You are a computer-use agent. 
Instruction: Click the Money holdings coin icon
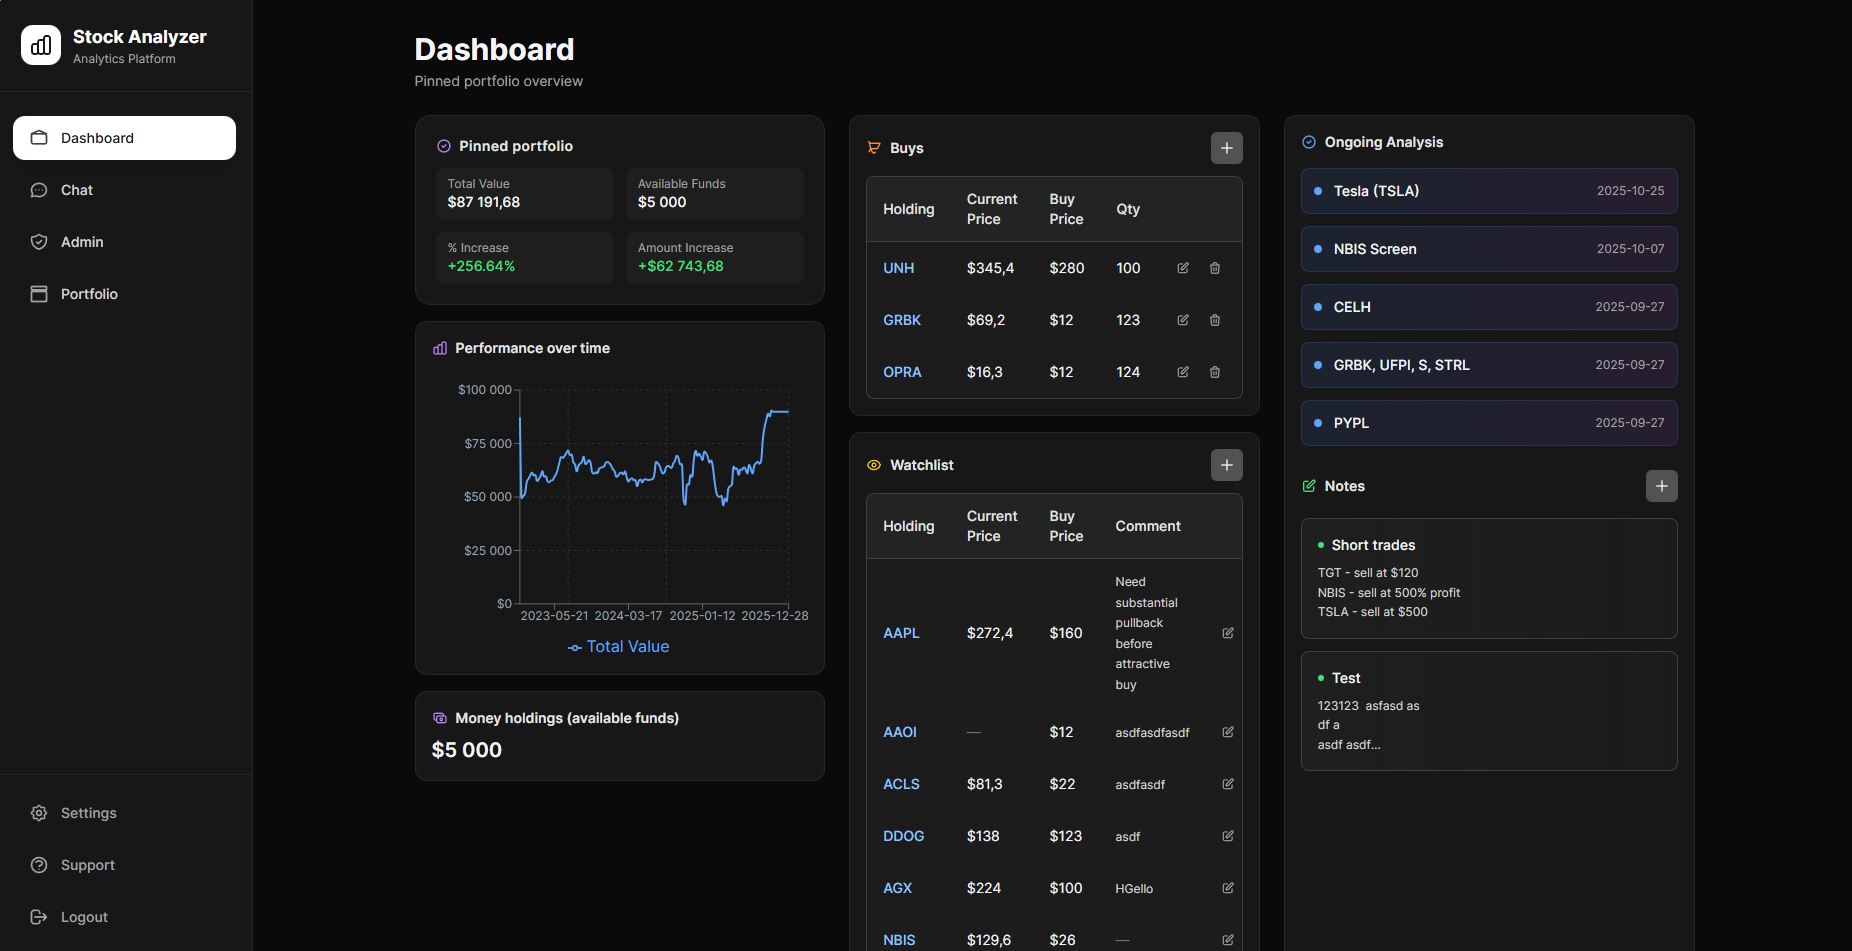[x=440, y=718]
